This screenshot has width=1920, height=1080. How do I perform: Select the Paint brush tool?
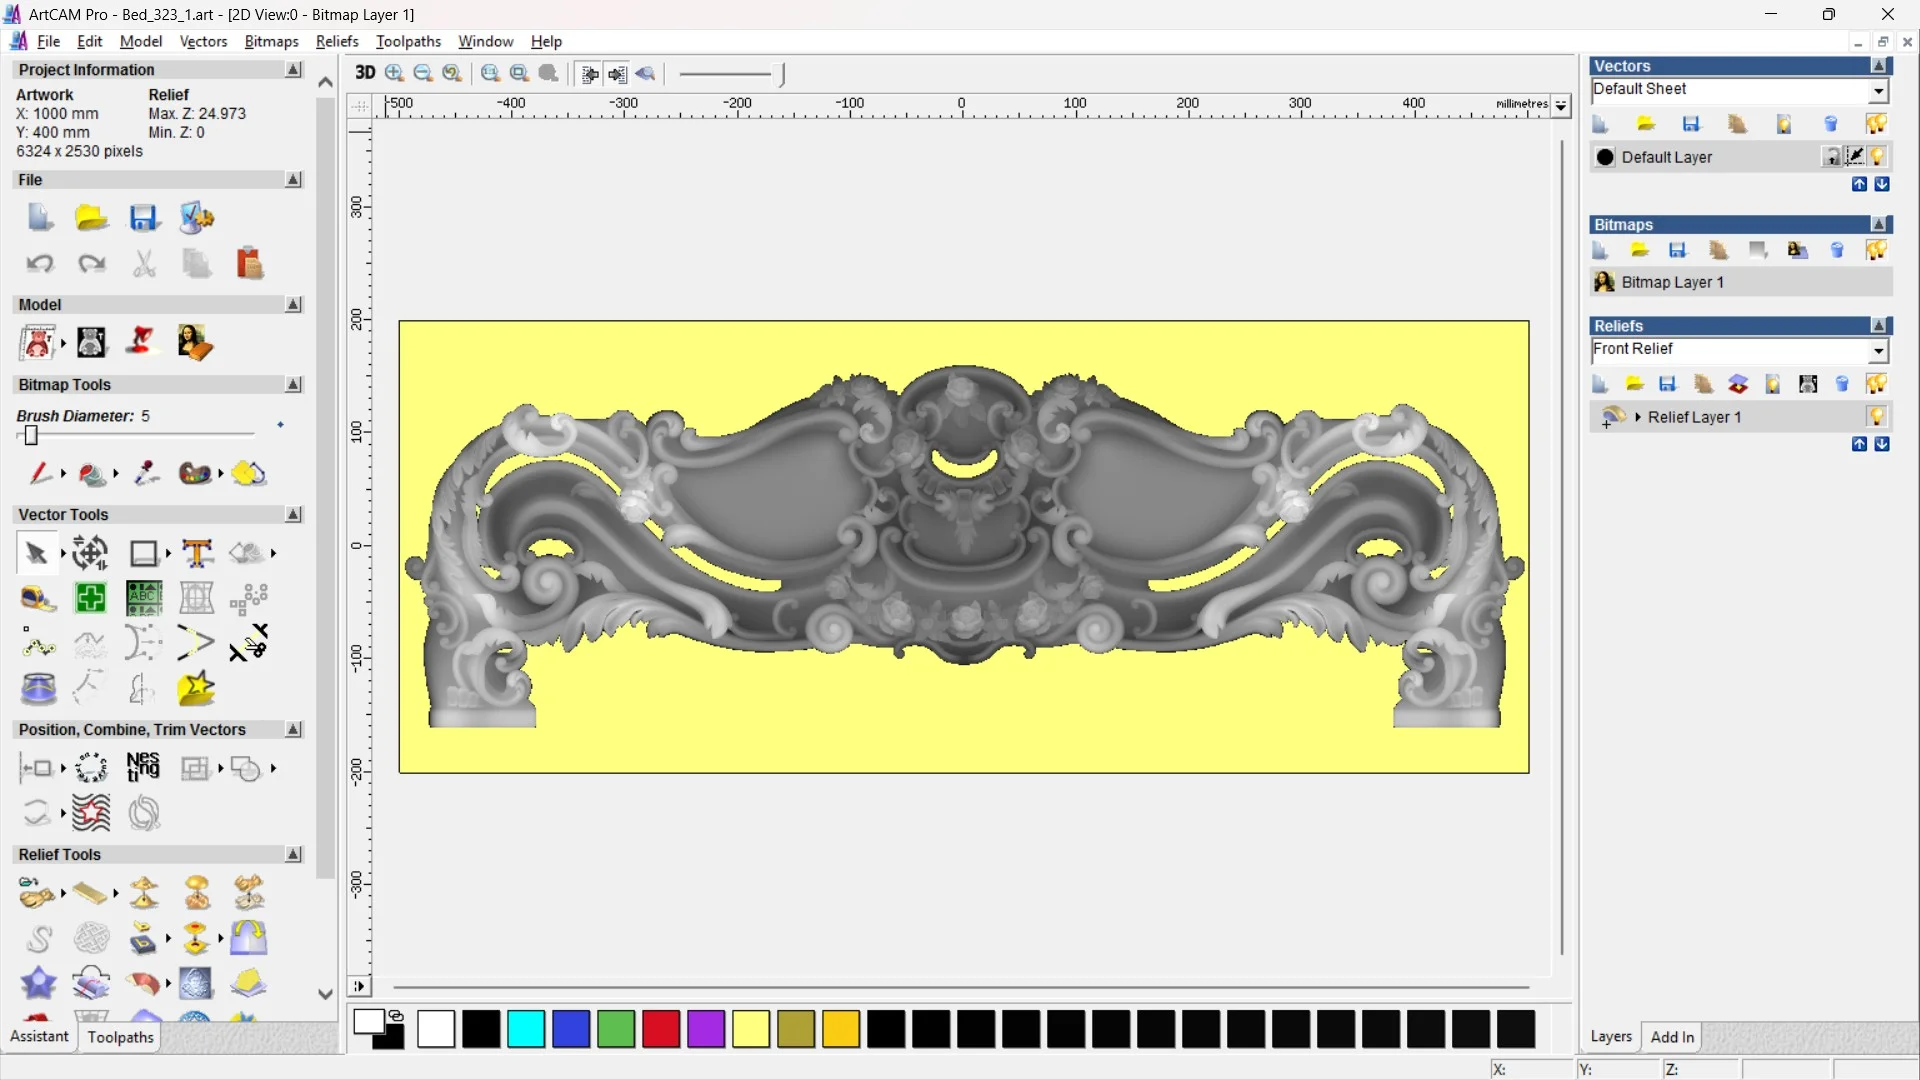(40, 473)
